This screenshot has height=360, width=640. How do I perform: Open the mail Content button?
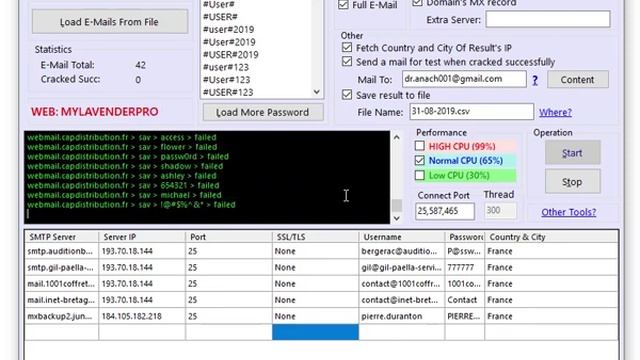(577, 80)
